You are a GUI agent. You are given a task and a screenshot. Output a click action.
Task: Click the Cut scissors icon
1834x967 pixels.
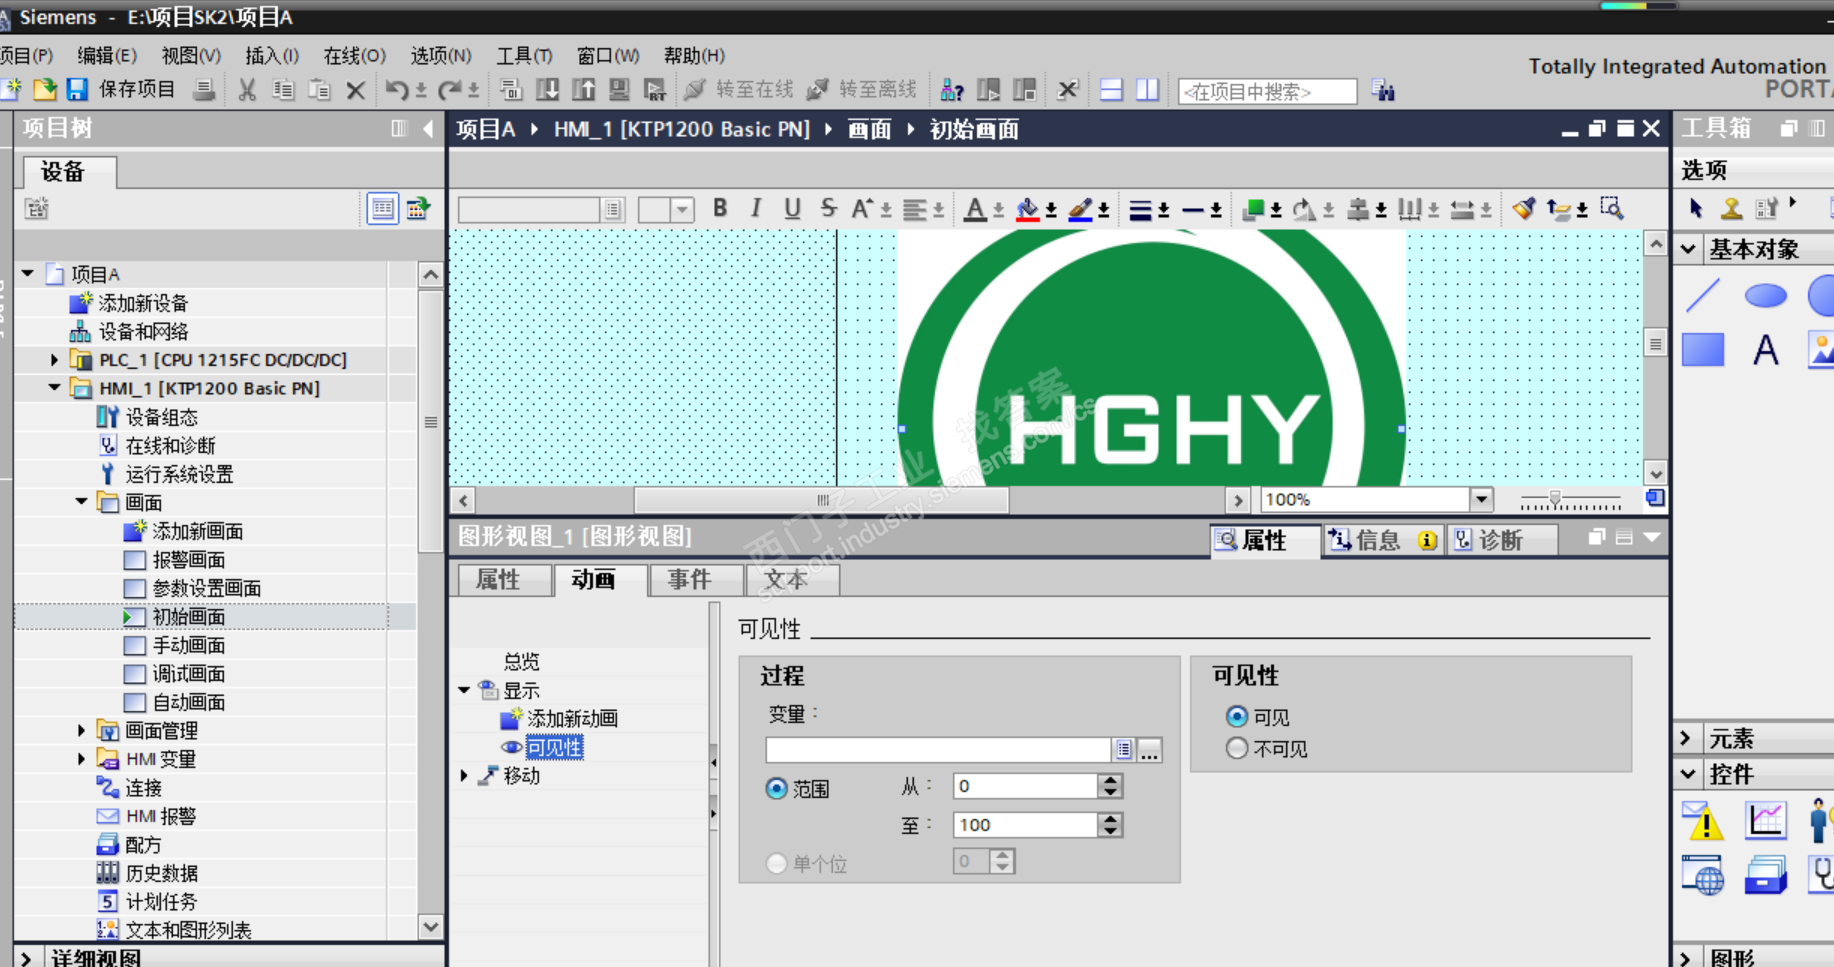coord(247,90)
